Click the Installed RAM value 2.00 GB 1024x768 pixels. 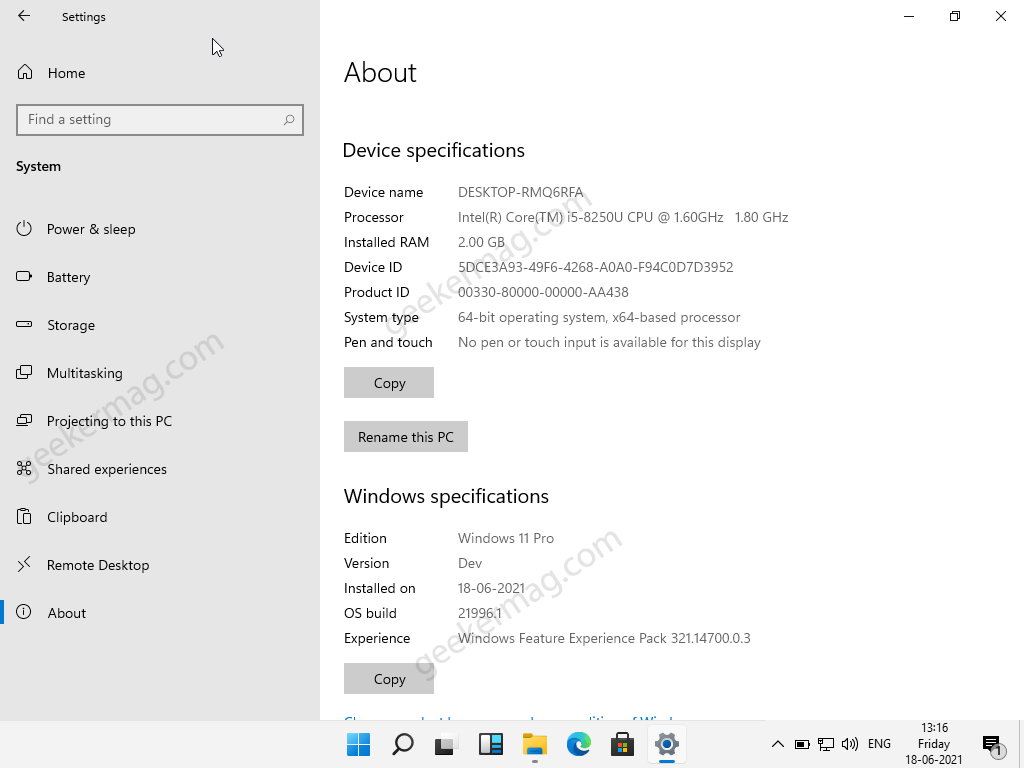481,242
